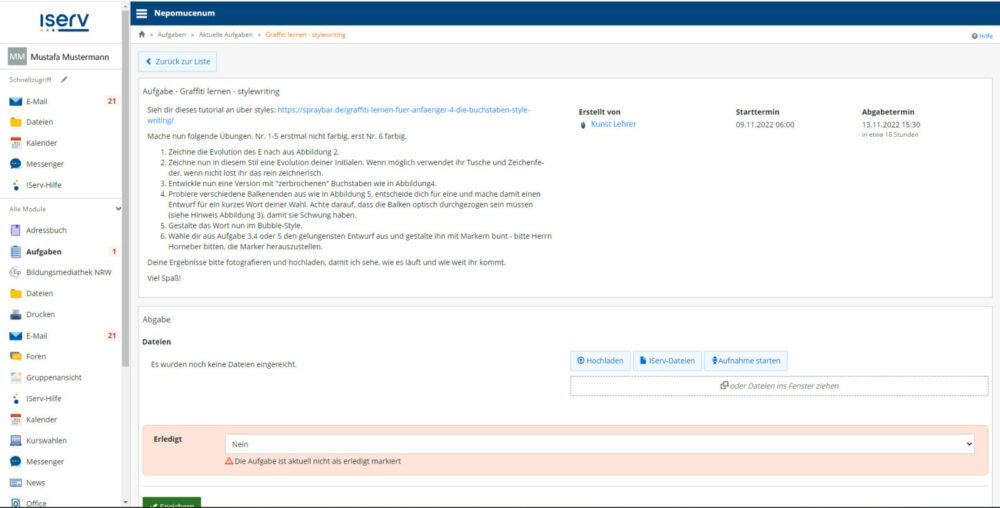
Task: Click the Foren icon
Action: tap(15, 356)
